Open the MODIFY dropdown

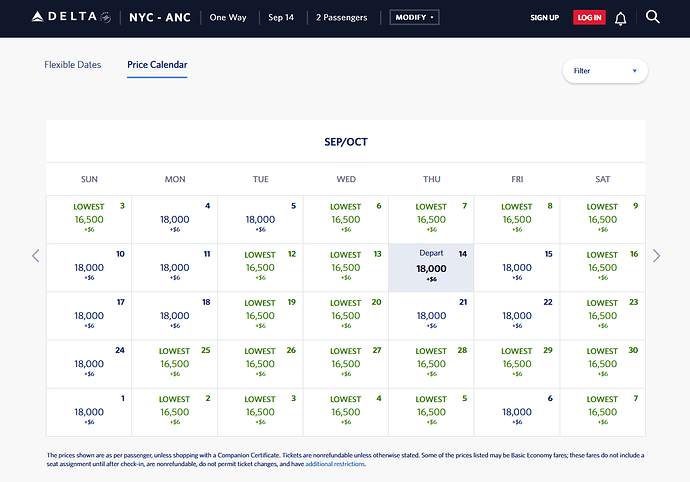click(x=414, y=17)
